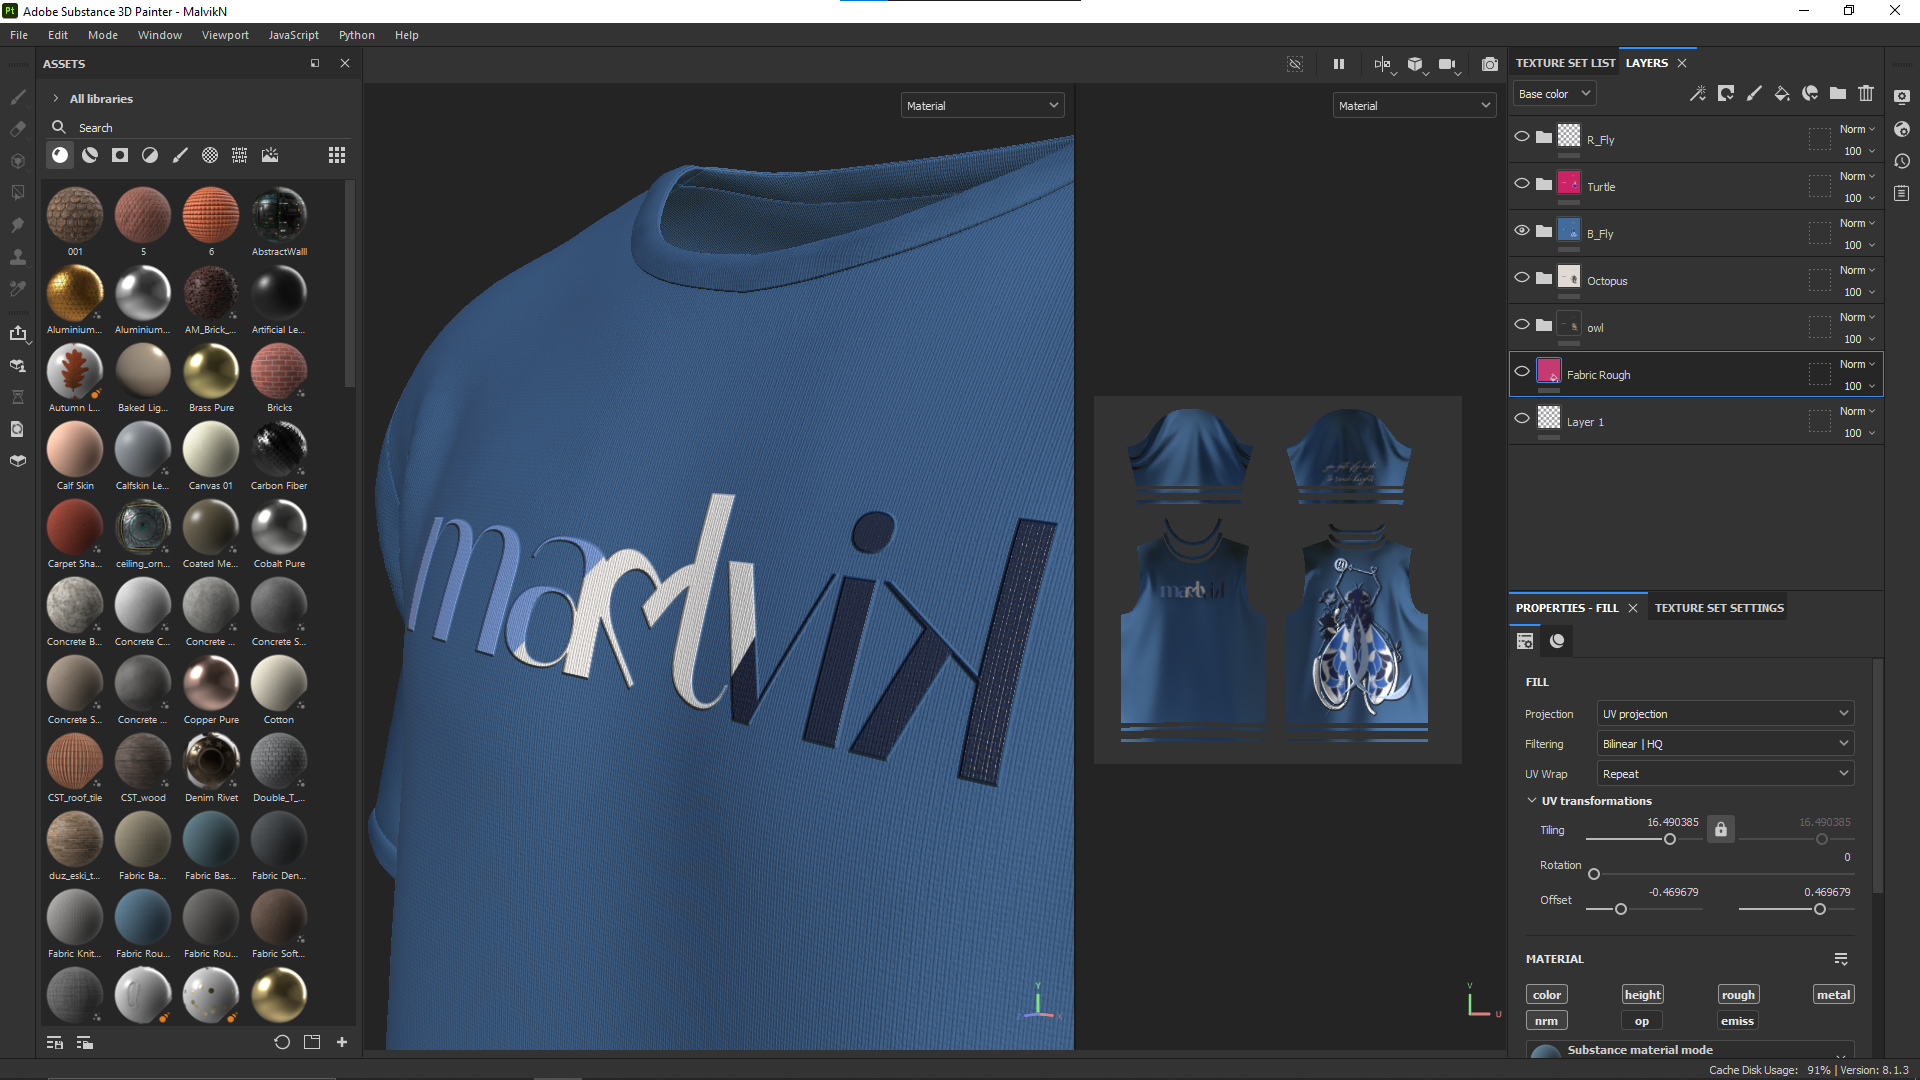Toggle the height material channel button

coord(1642,995)
